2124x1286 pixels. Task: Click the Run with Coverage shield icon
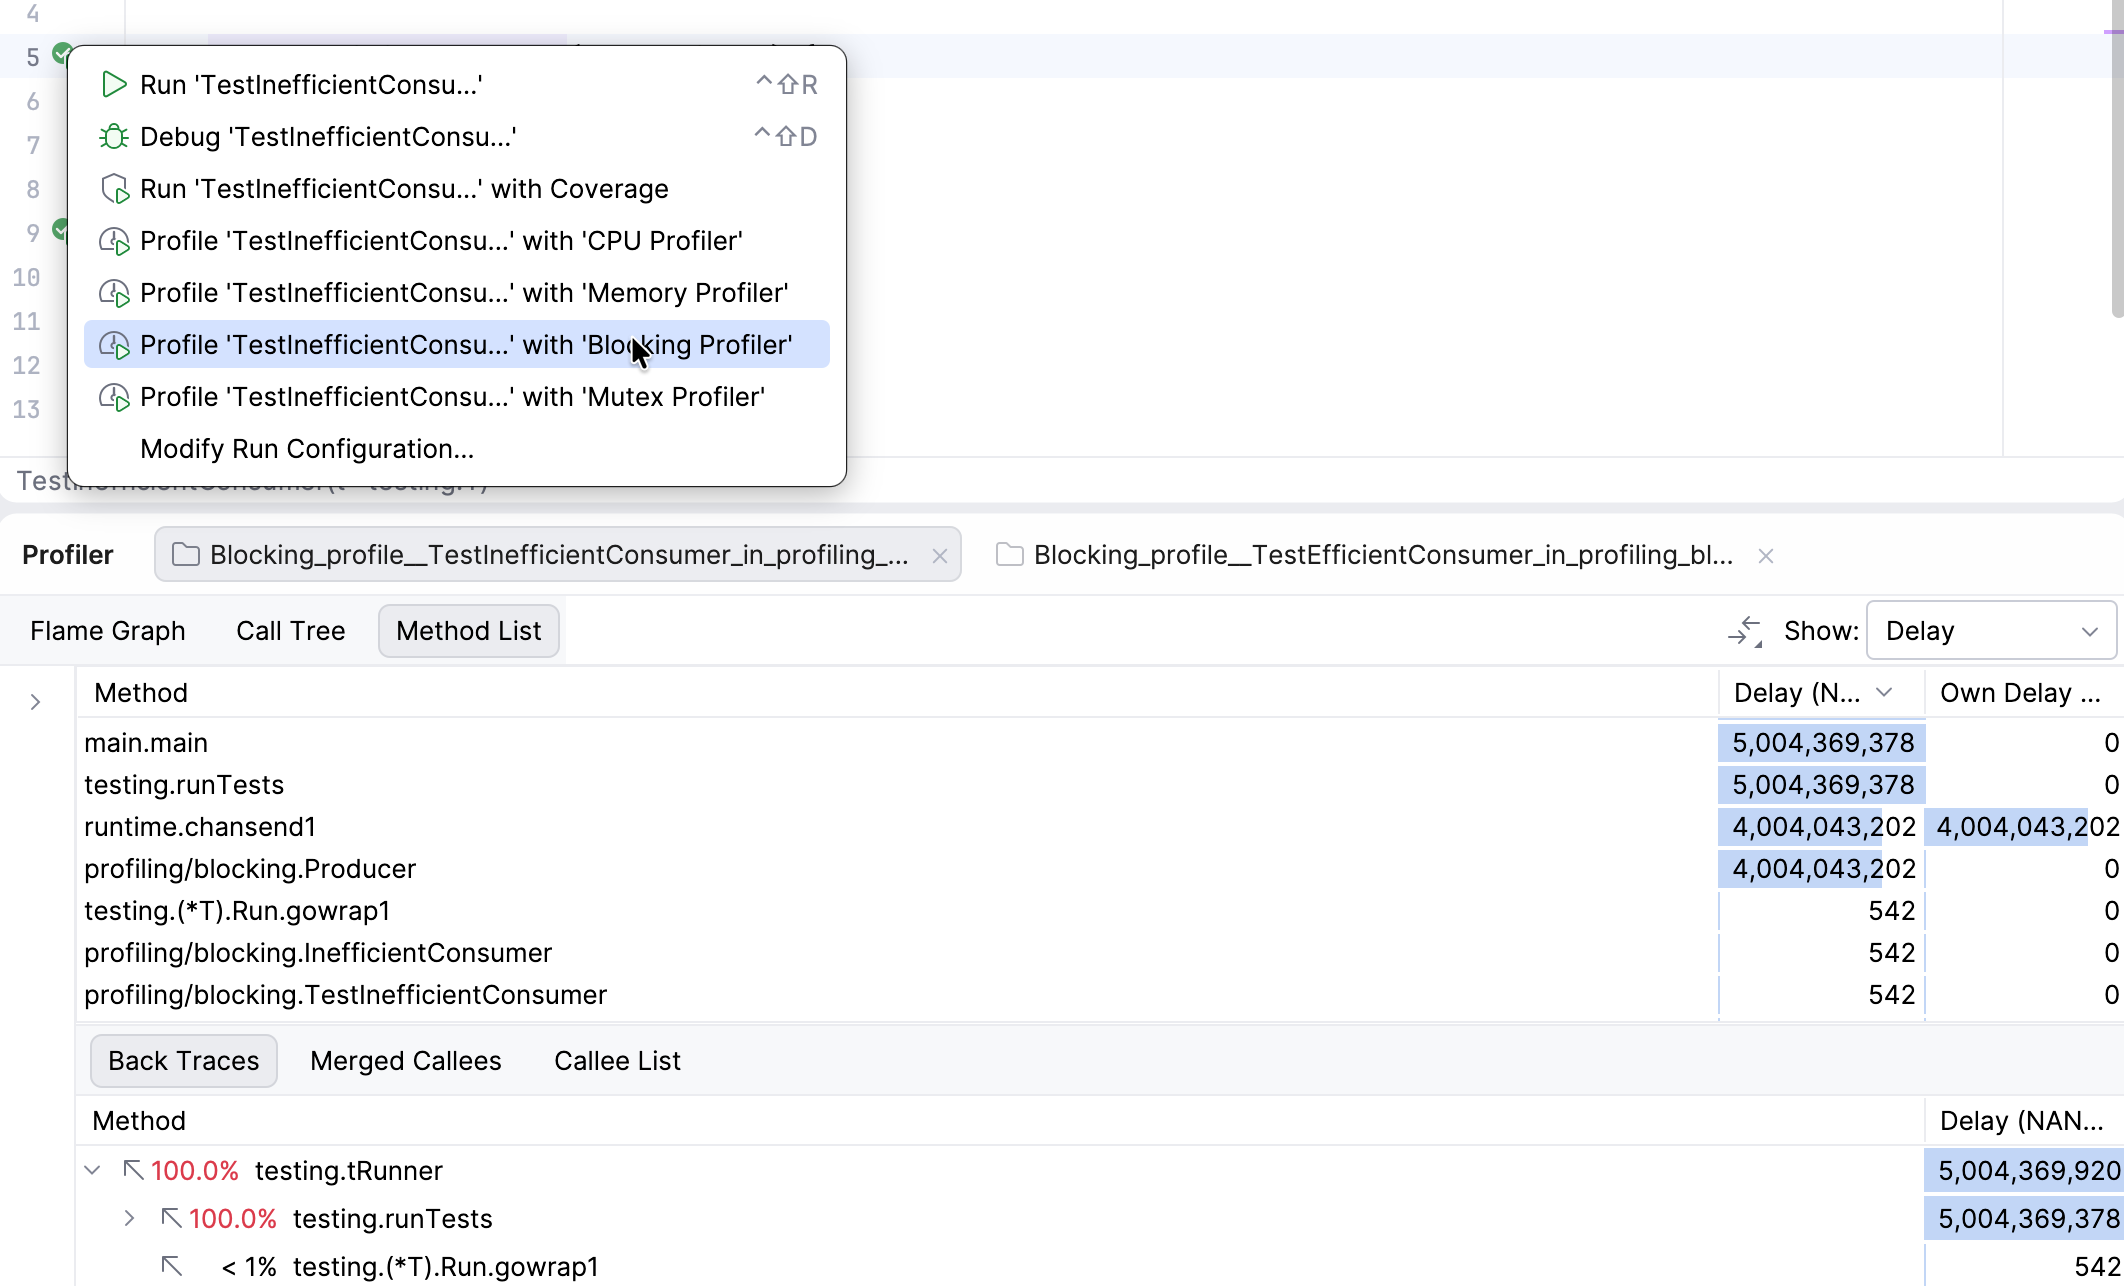coord(113,188)
